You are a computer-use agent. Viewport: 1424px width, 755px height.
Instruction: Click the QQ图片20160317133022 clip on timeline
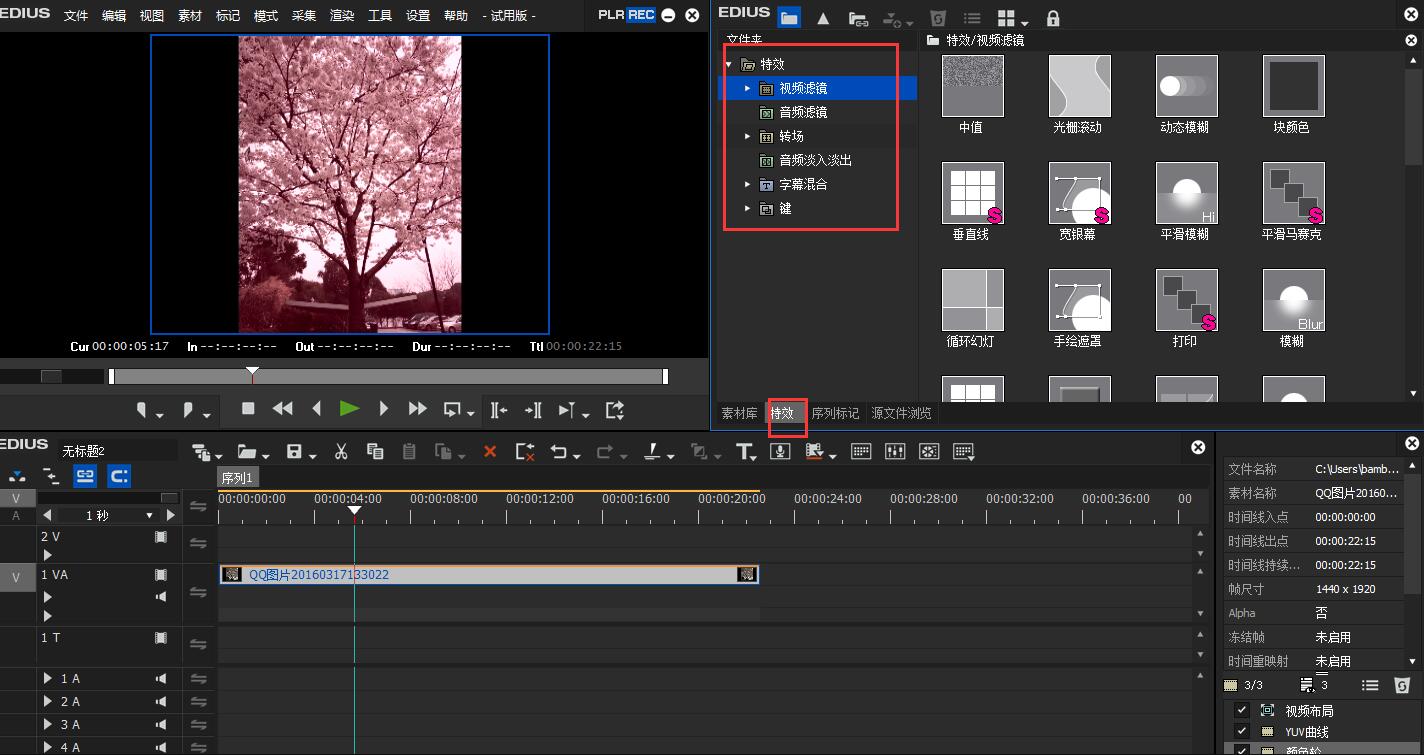488,575
